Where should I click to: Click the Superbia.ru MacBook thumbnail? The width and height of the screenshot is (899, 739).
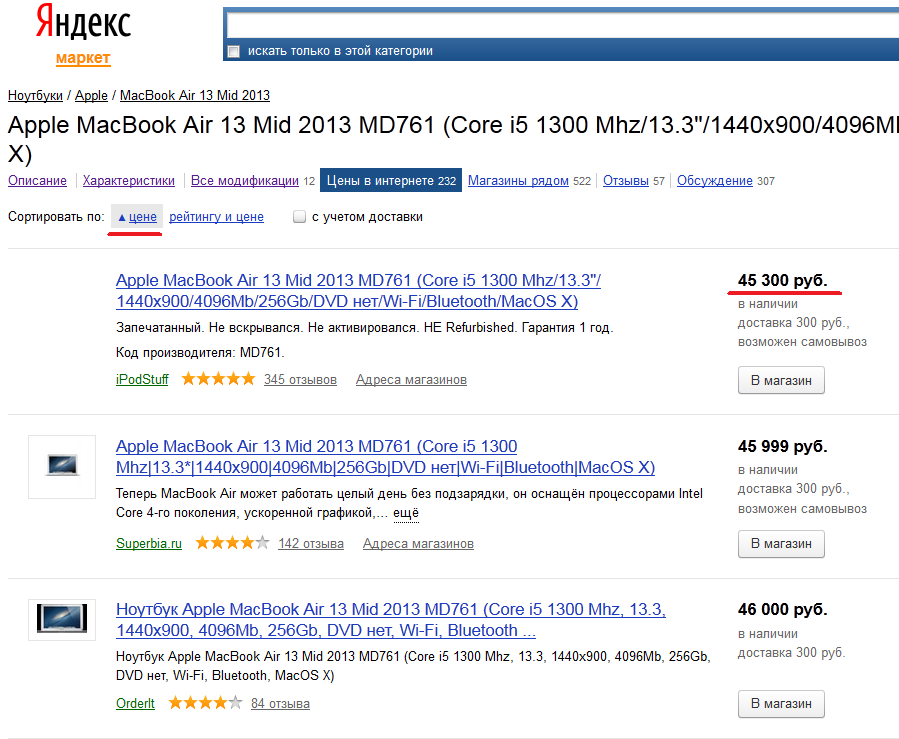coord(62,467)
